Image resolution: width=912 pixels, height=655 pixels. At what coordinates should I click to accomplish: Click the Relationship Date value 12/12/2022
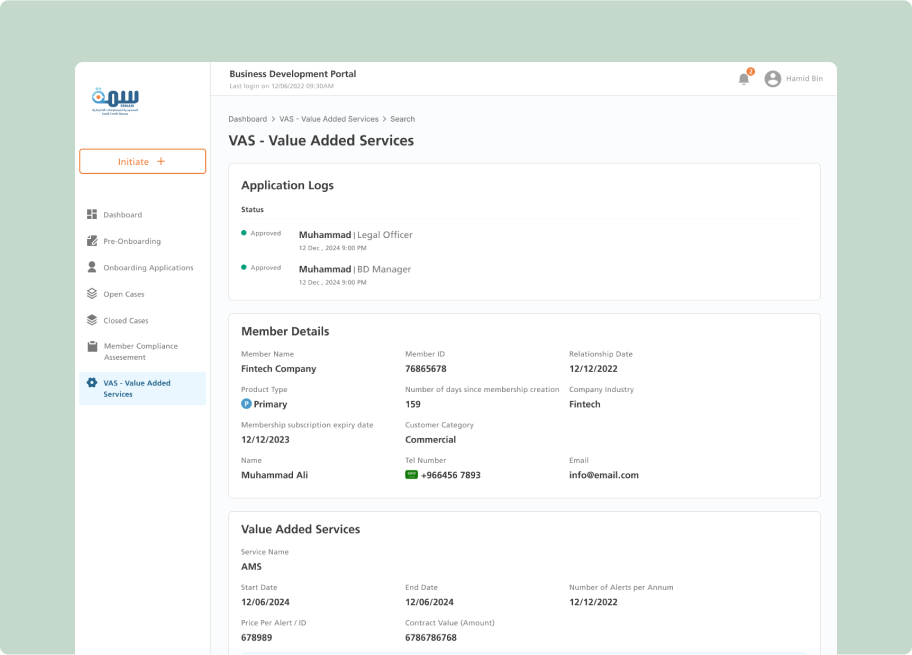click(x=593, y=369)
